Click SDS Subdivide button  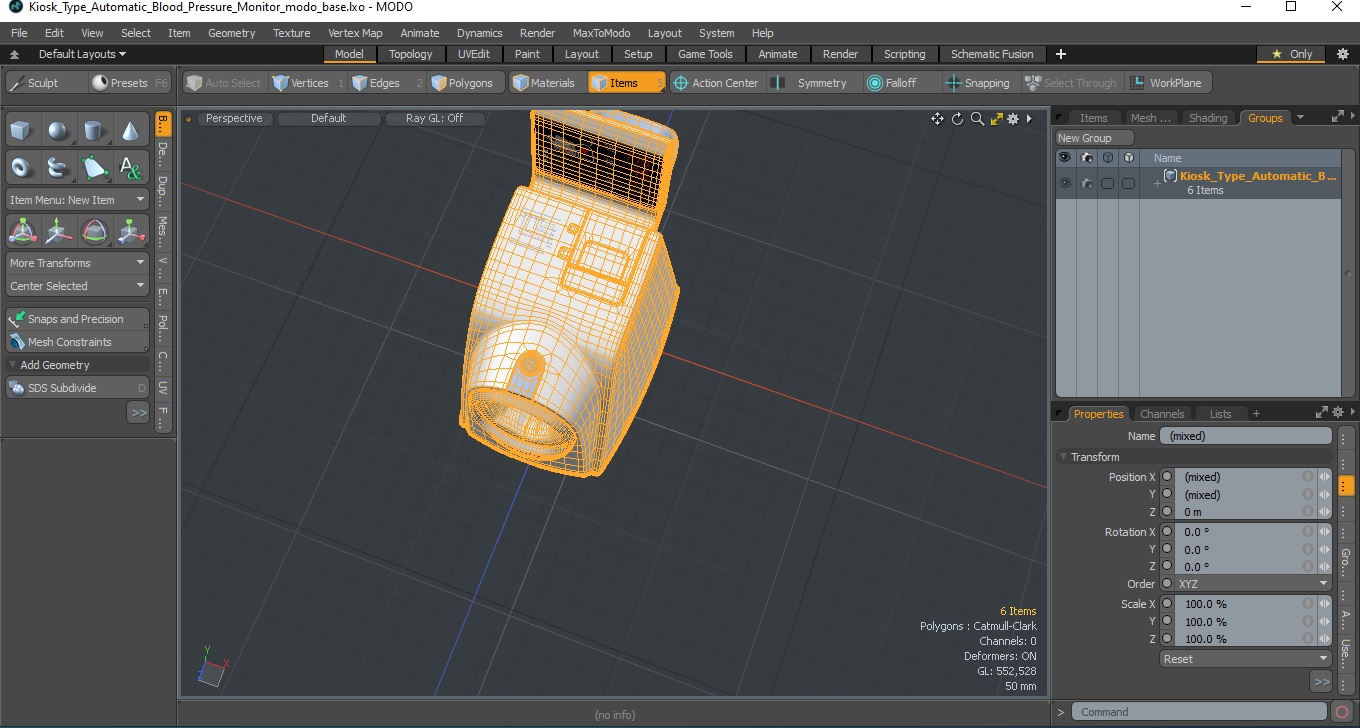click(x=77, y=388)
